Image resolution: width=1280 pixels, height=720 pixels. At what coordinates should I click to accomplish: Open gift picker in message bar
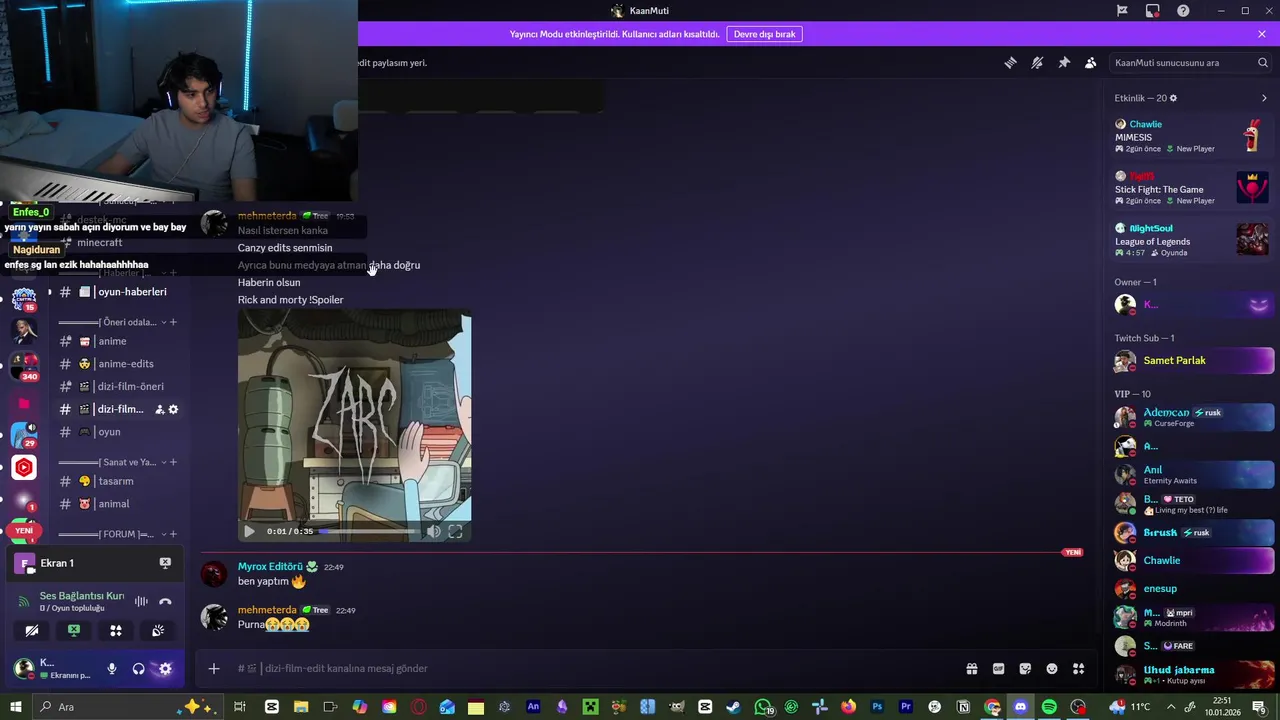[971, 668]
